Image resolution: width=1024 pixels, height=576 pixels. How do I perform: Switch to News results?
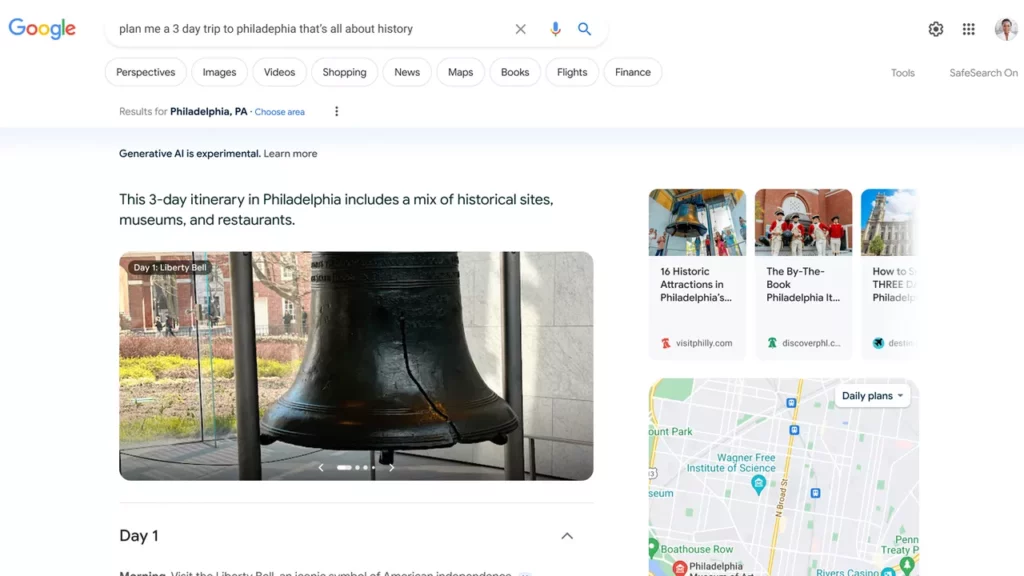(407, 72)
